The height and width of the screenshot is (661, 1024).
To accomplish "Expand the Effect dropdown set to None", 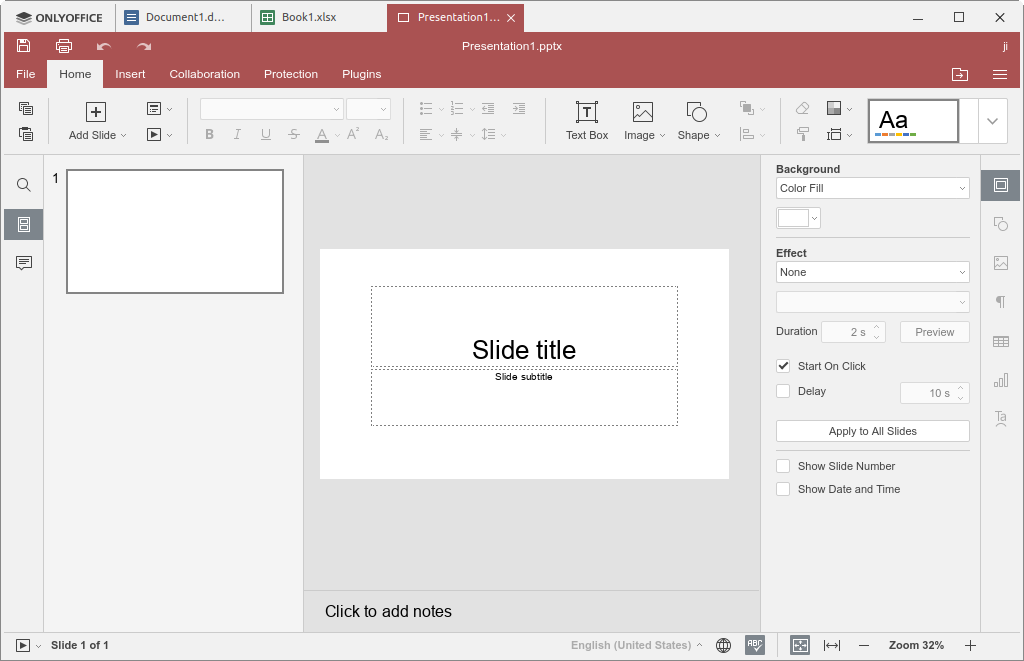I will tap(872, 272).
